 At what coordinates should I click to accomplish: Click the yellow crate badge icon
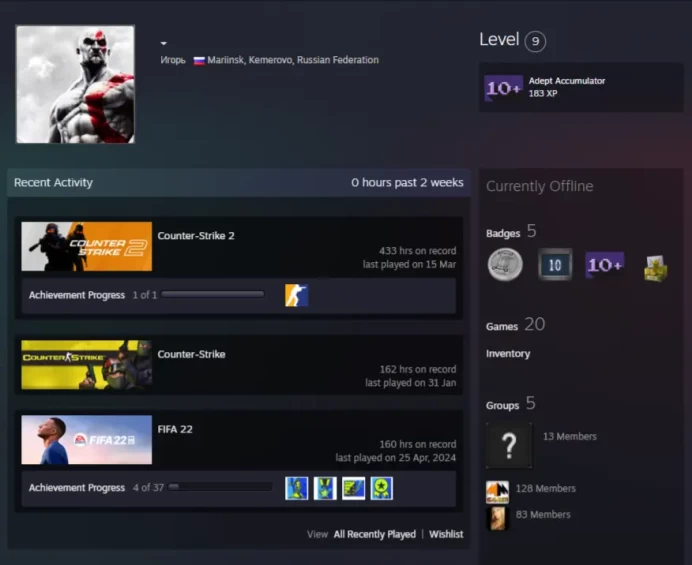pyautogui.click(x=655, y=268)
